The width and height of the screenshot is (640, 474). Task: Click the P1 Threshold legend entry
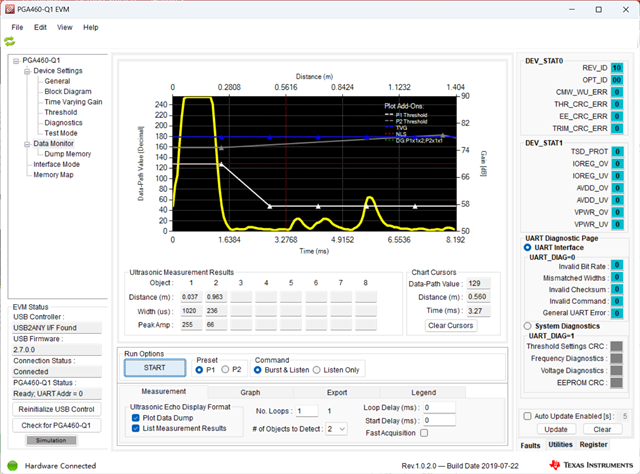406,115
